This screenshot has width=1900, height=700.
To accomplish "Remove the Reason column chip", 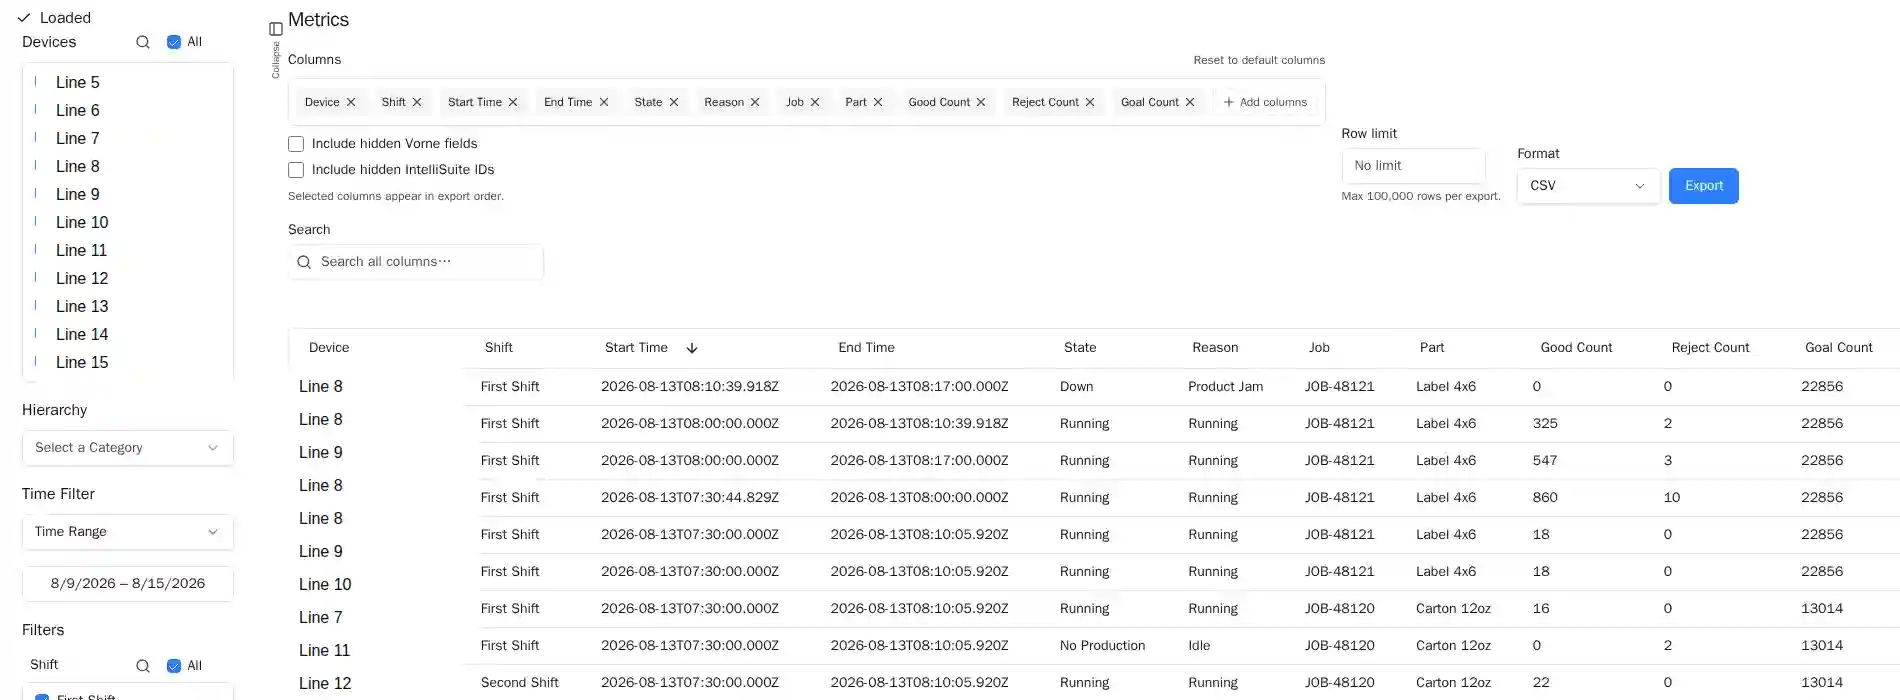I will click(755, 102).
